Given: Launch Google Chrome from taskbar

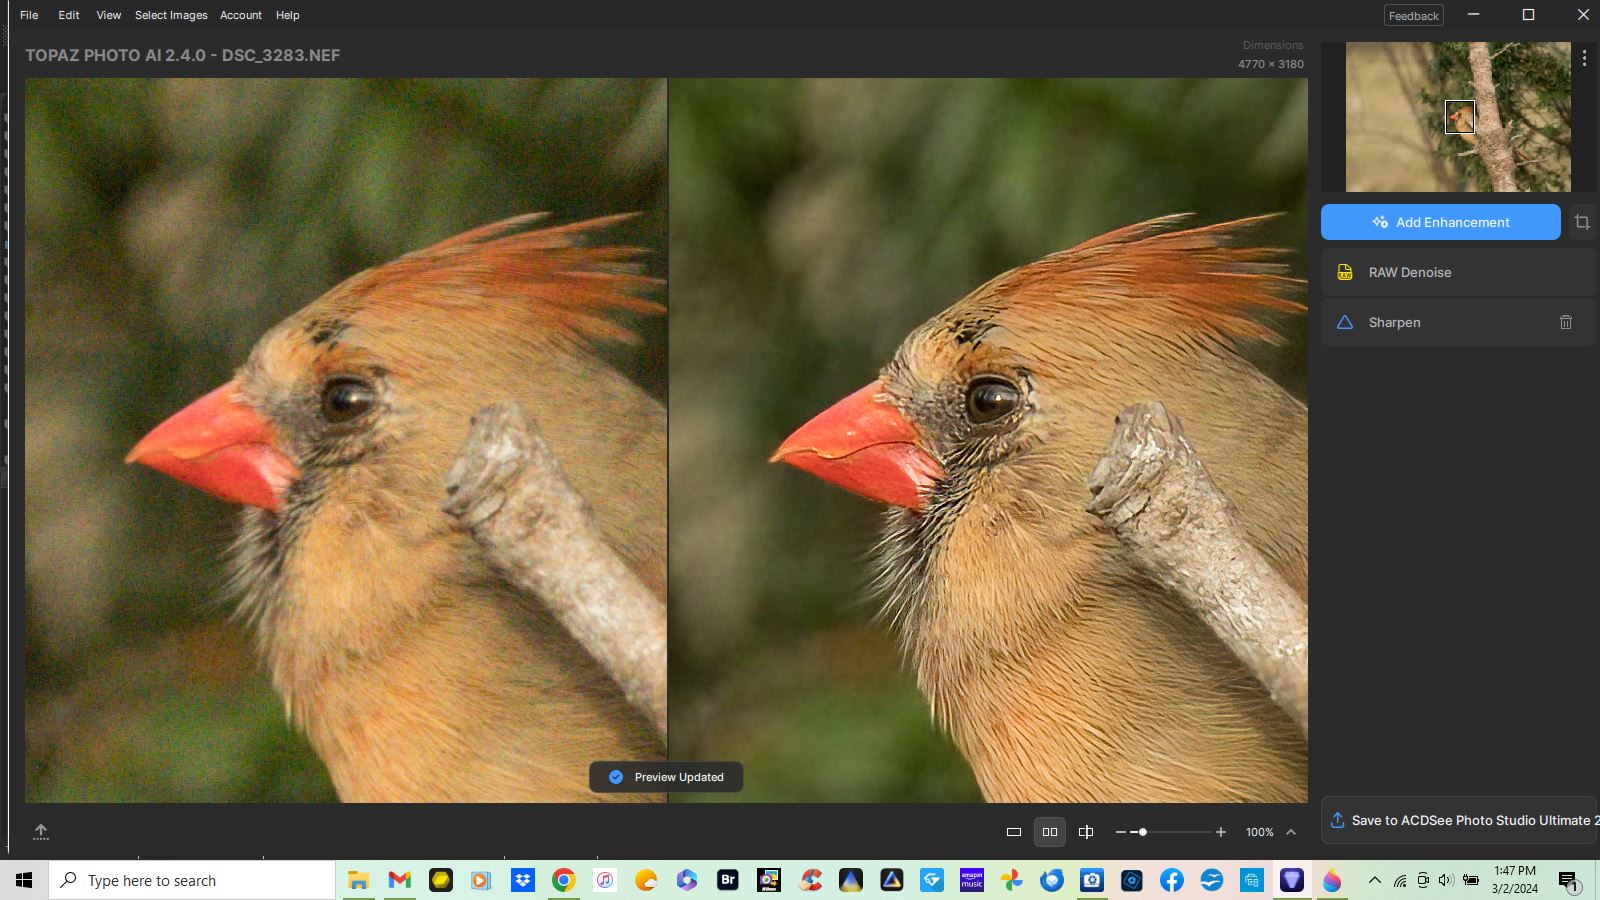Looking at the screenshot, I should 564,880.
